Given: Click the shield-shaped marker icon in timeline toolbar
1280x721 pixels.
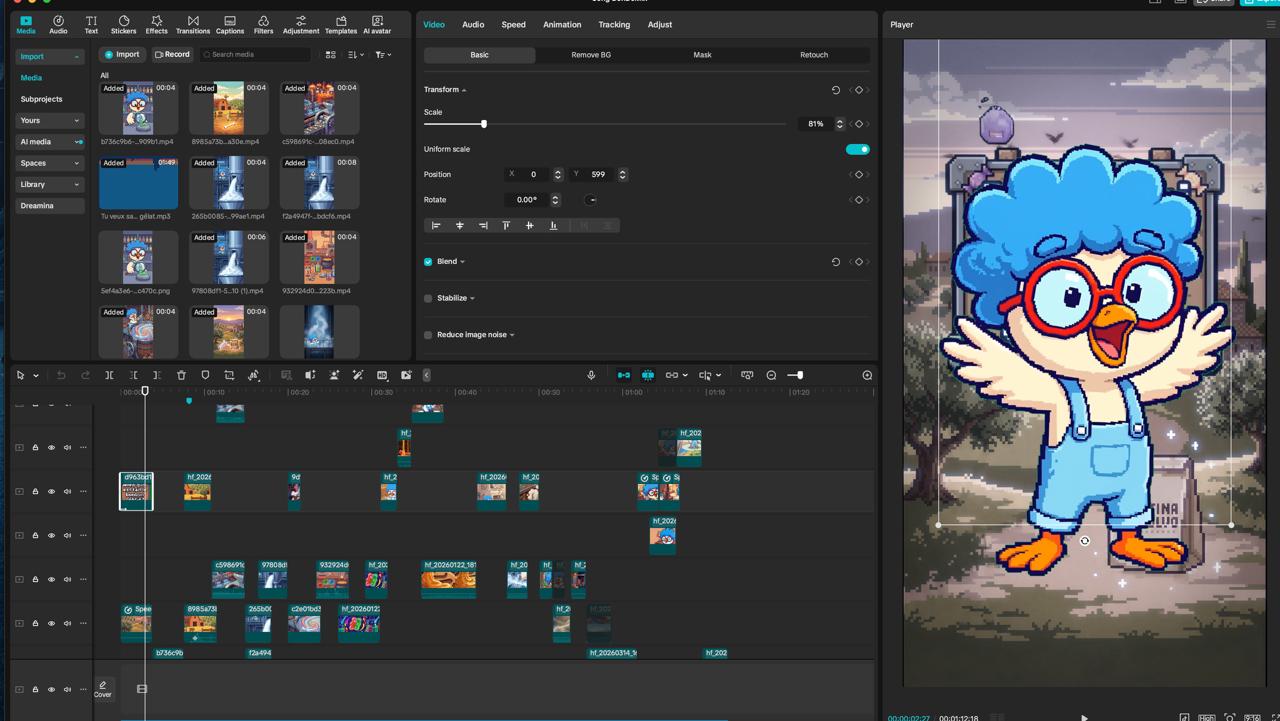Looking at the screenshot, I should (205, 375).
